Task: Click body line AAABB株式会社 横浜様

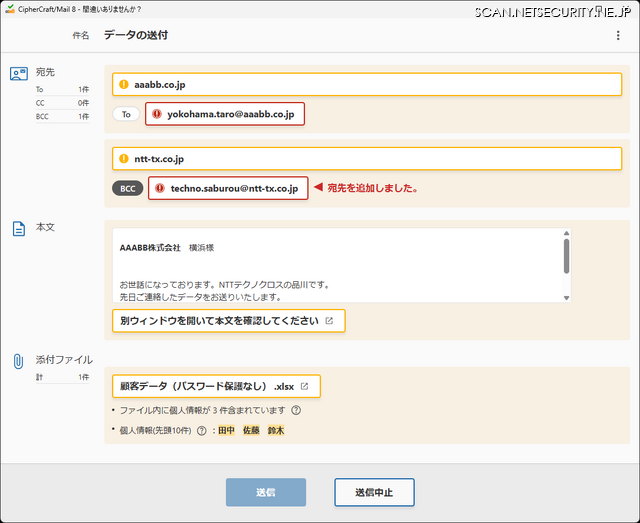Action: (167, 248)
